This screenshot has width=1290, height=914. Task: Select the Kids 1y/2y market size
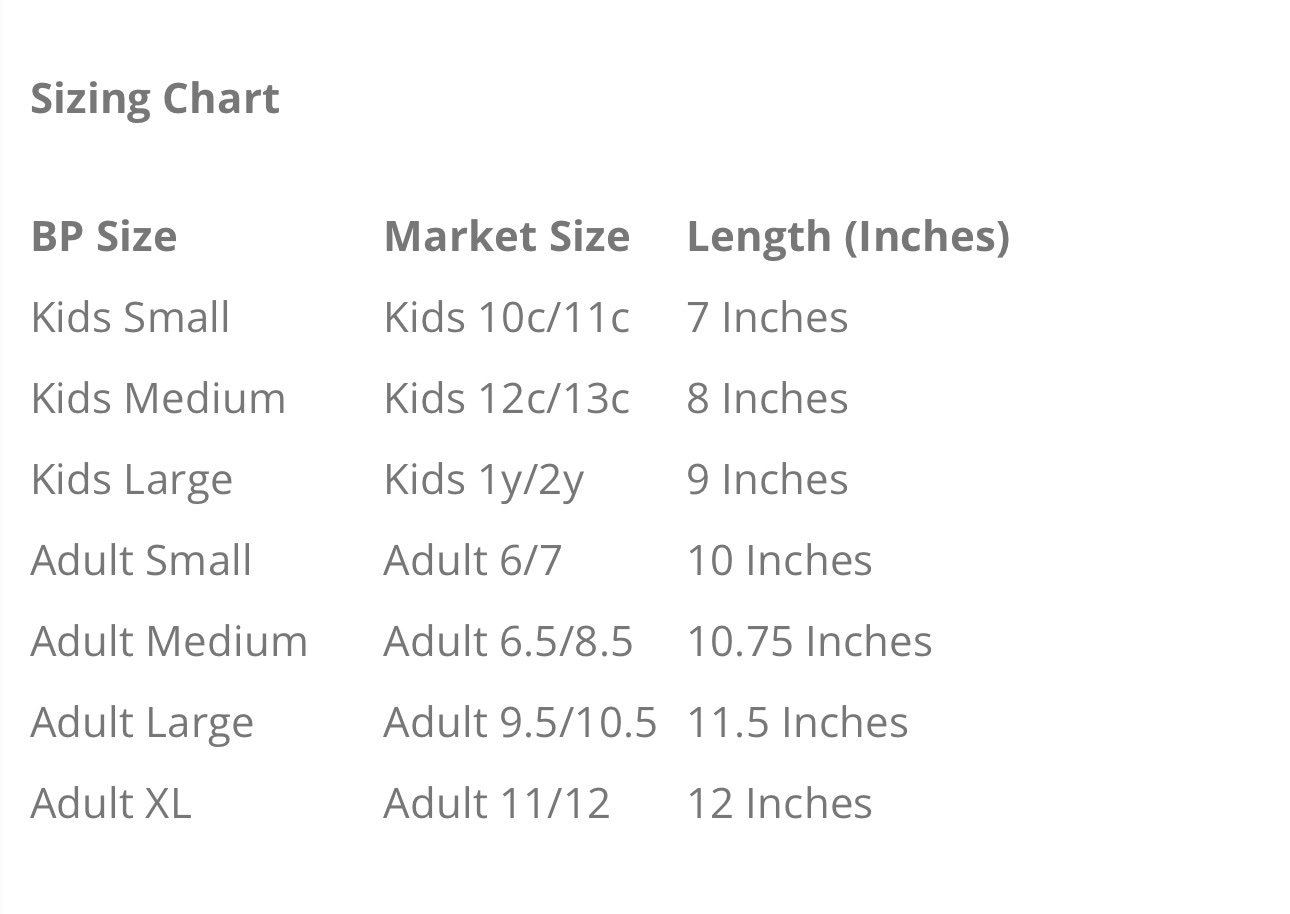coord(484,481)
